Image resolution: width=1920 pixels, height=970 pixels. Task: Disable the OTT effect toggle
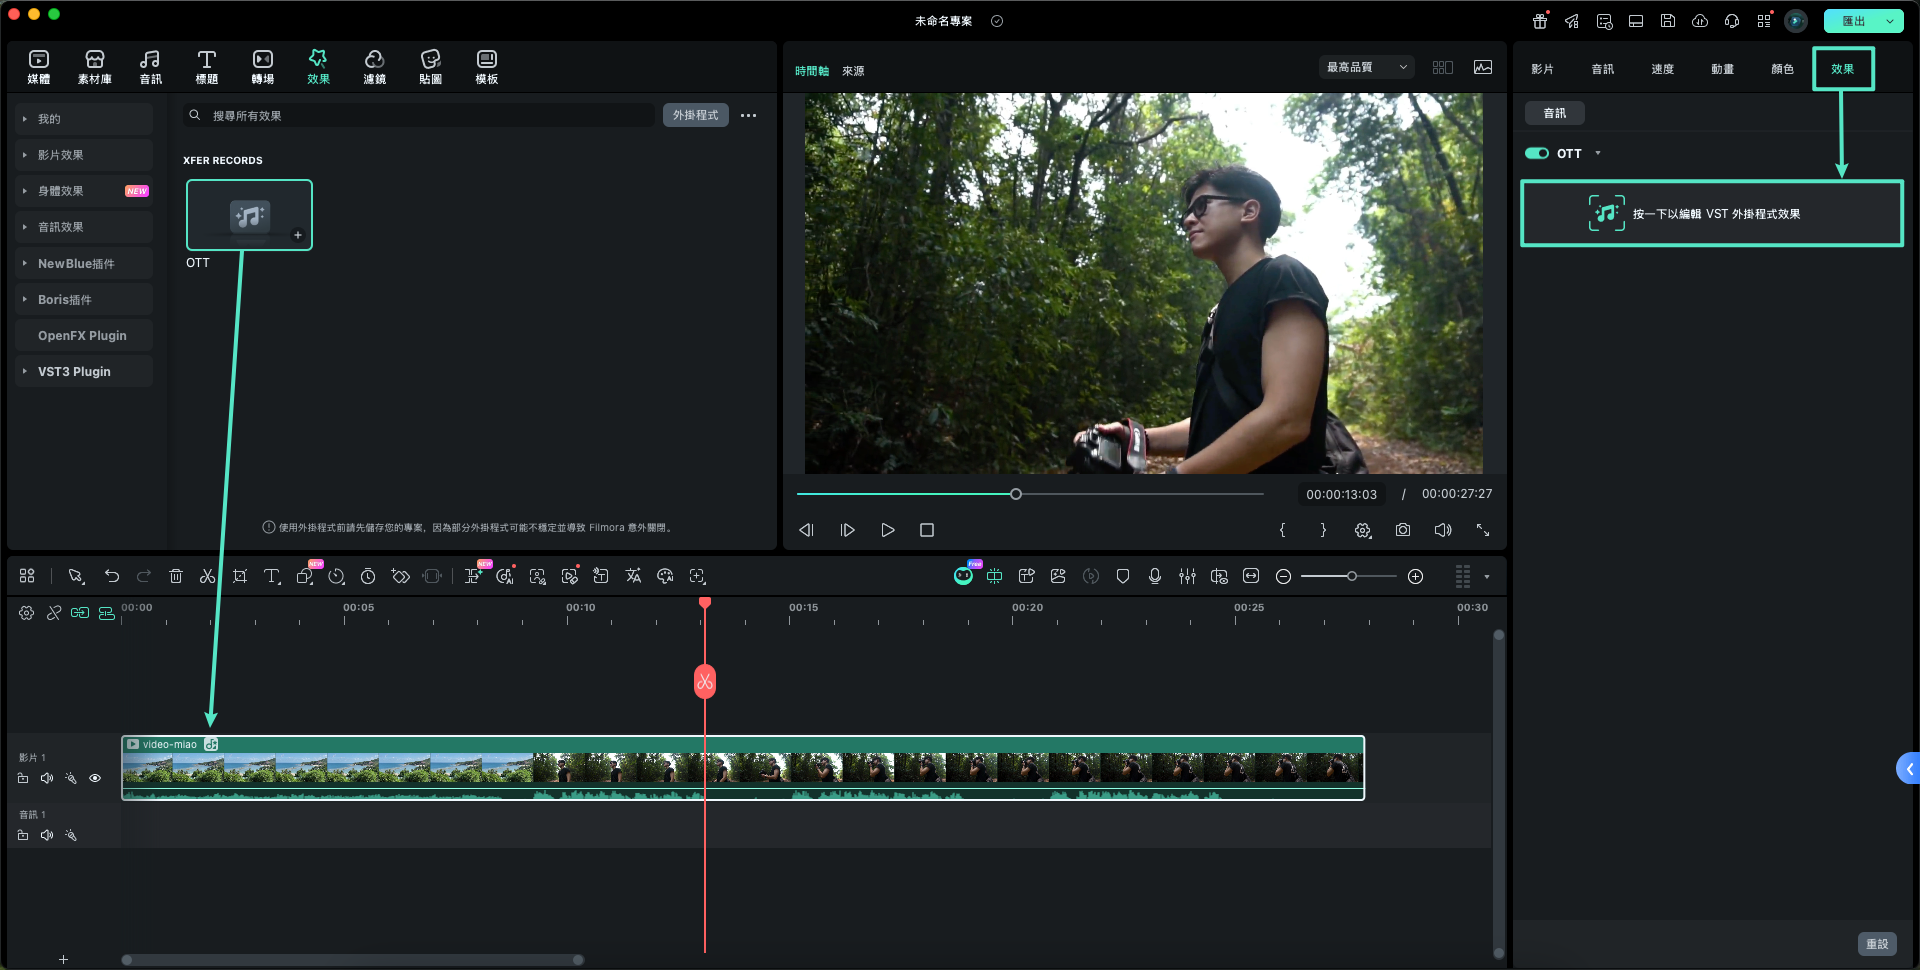click(x=1536, y=153)
